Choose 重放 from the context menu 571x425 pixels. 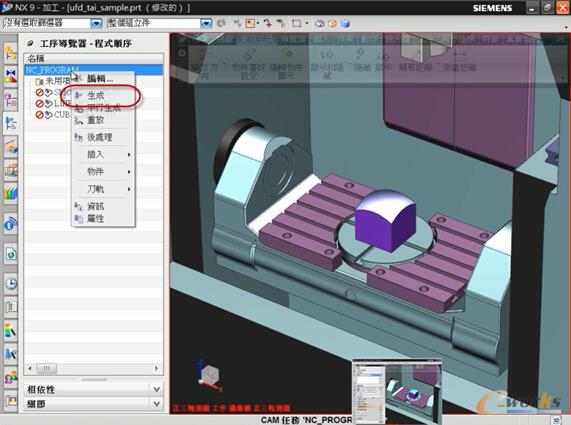pos(103,120)
